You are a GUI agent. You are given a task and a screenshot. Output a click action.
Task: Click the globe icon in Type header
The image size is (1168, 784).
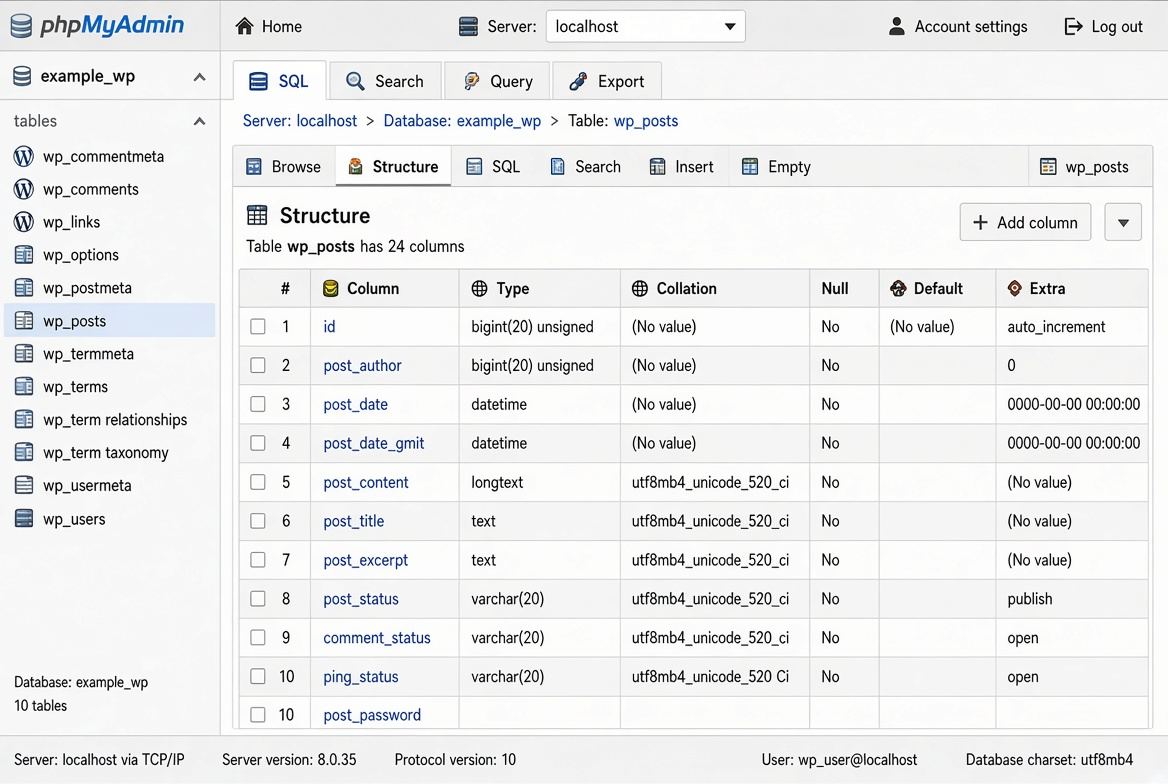pos(480,288)
